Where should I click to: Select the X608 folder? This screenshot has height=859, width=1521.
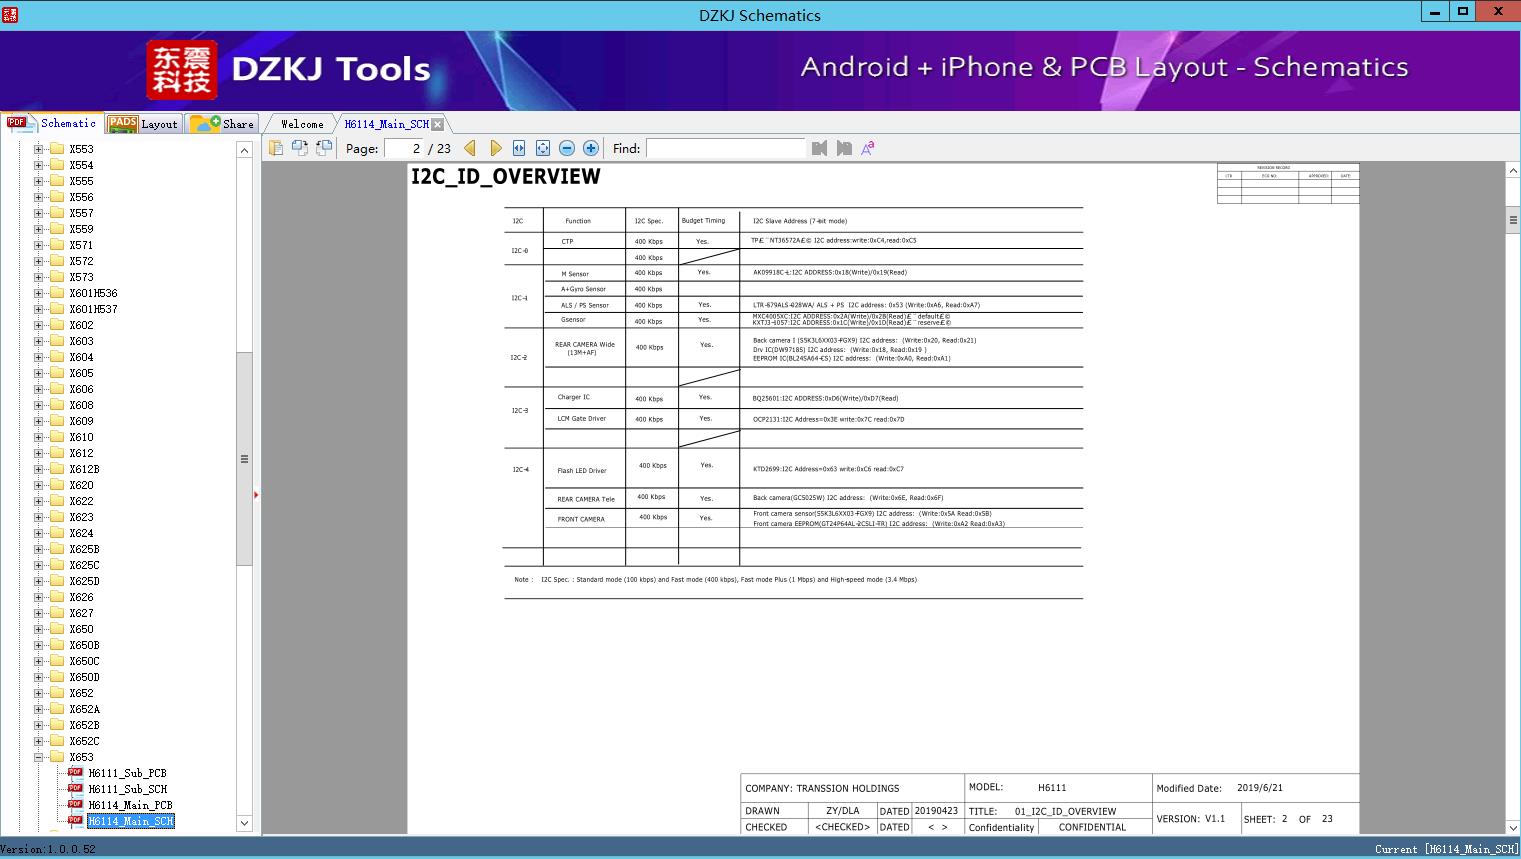point(81,405)
